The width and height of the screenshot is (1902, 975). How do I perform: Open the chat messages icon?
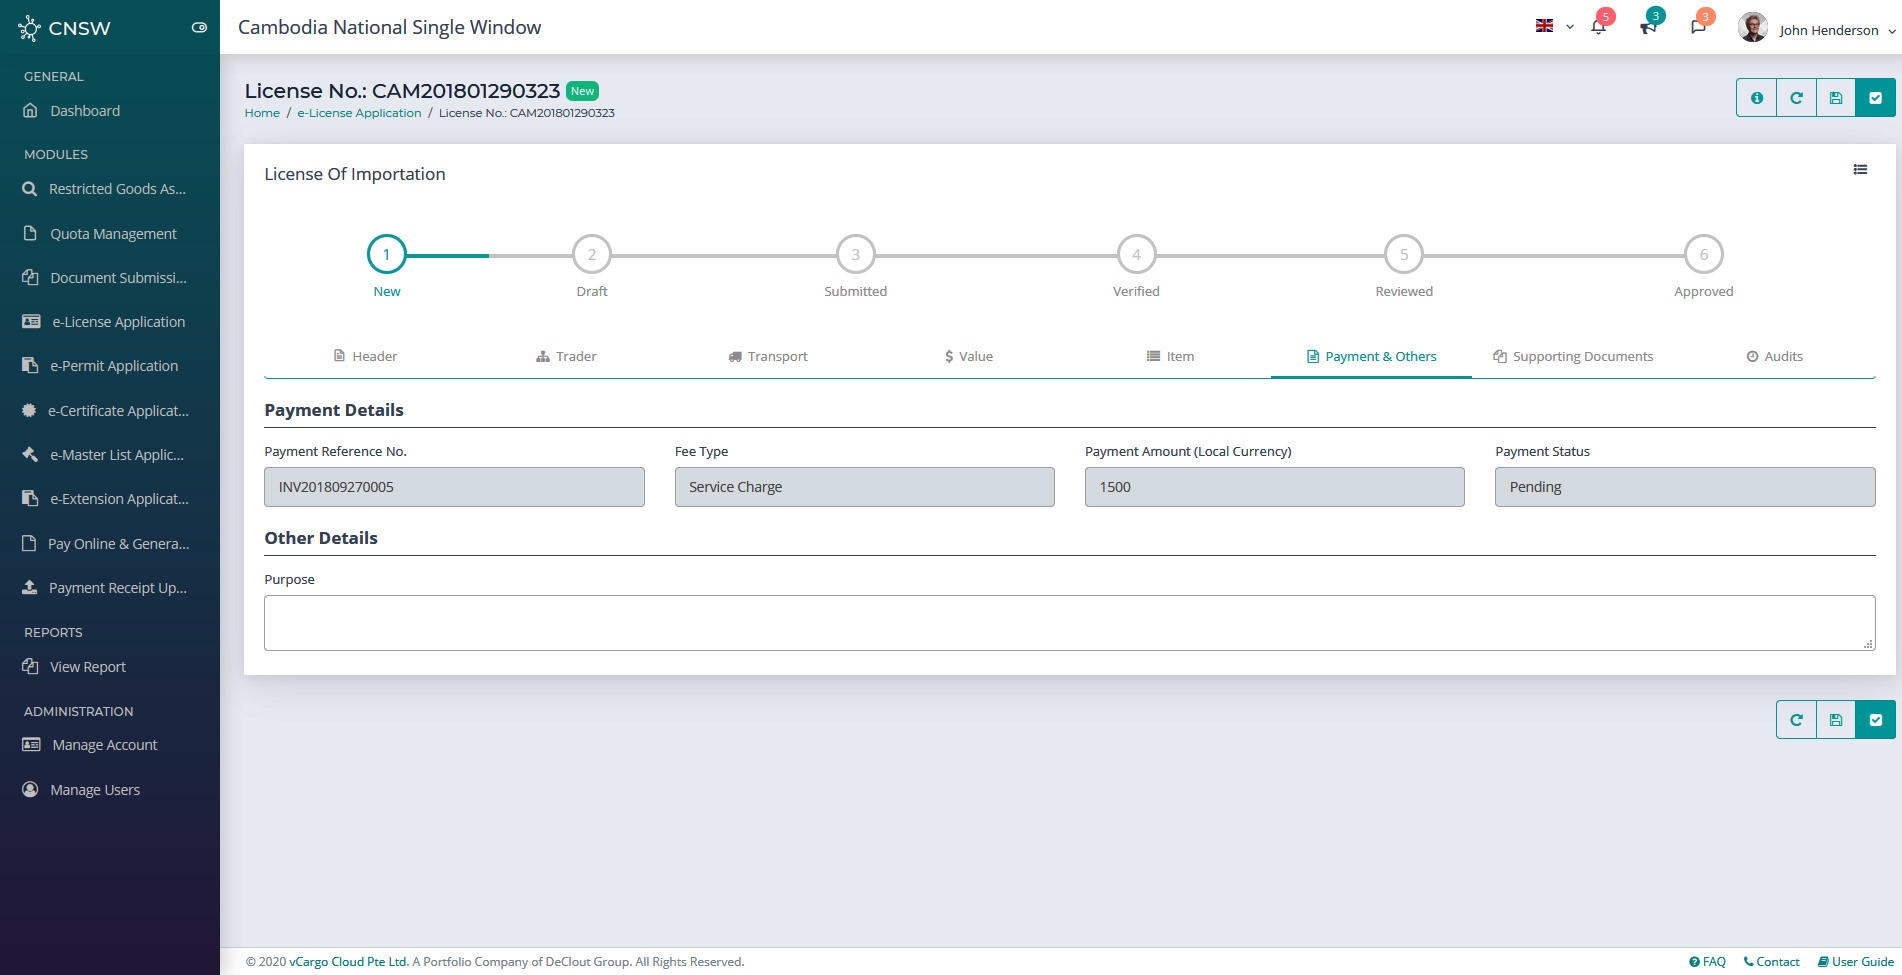click(x=1698, y=27)
